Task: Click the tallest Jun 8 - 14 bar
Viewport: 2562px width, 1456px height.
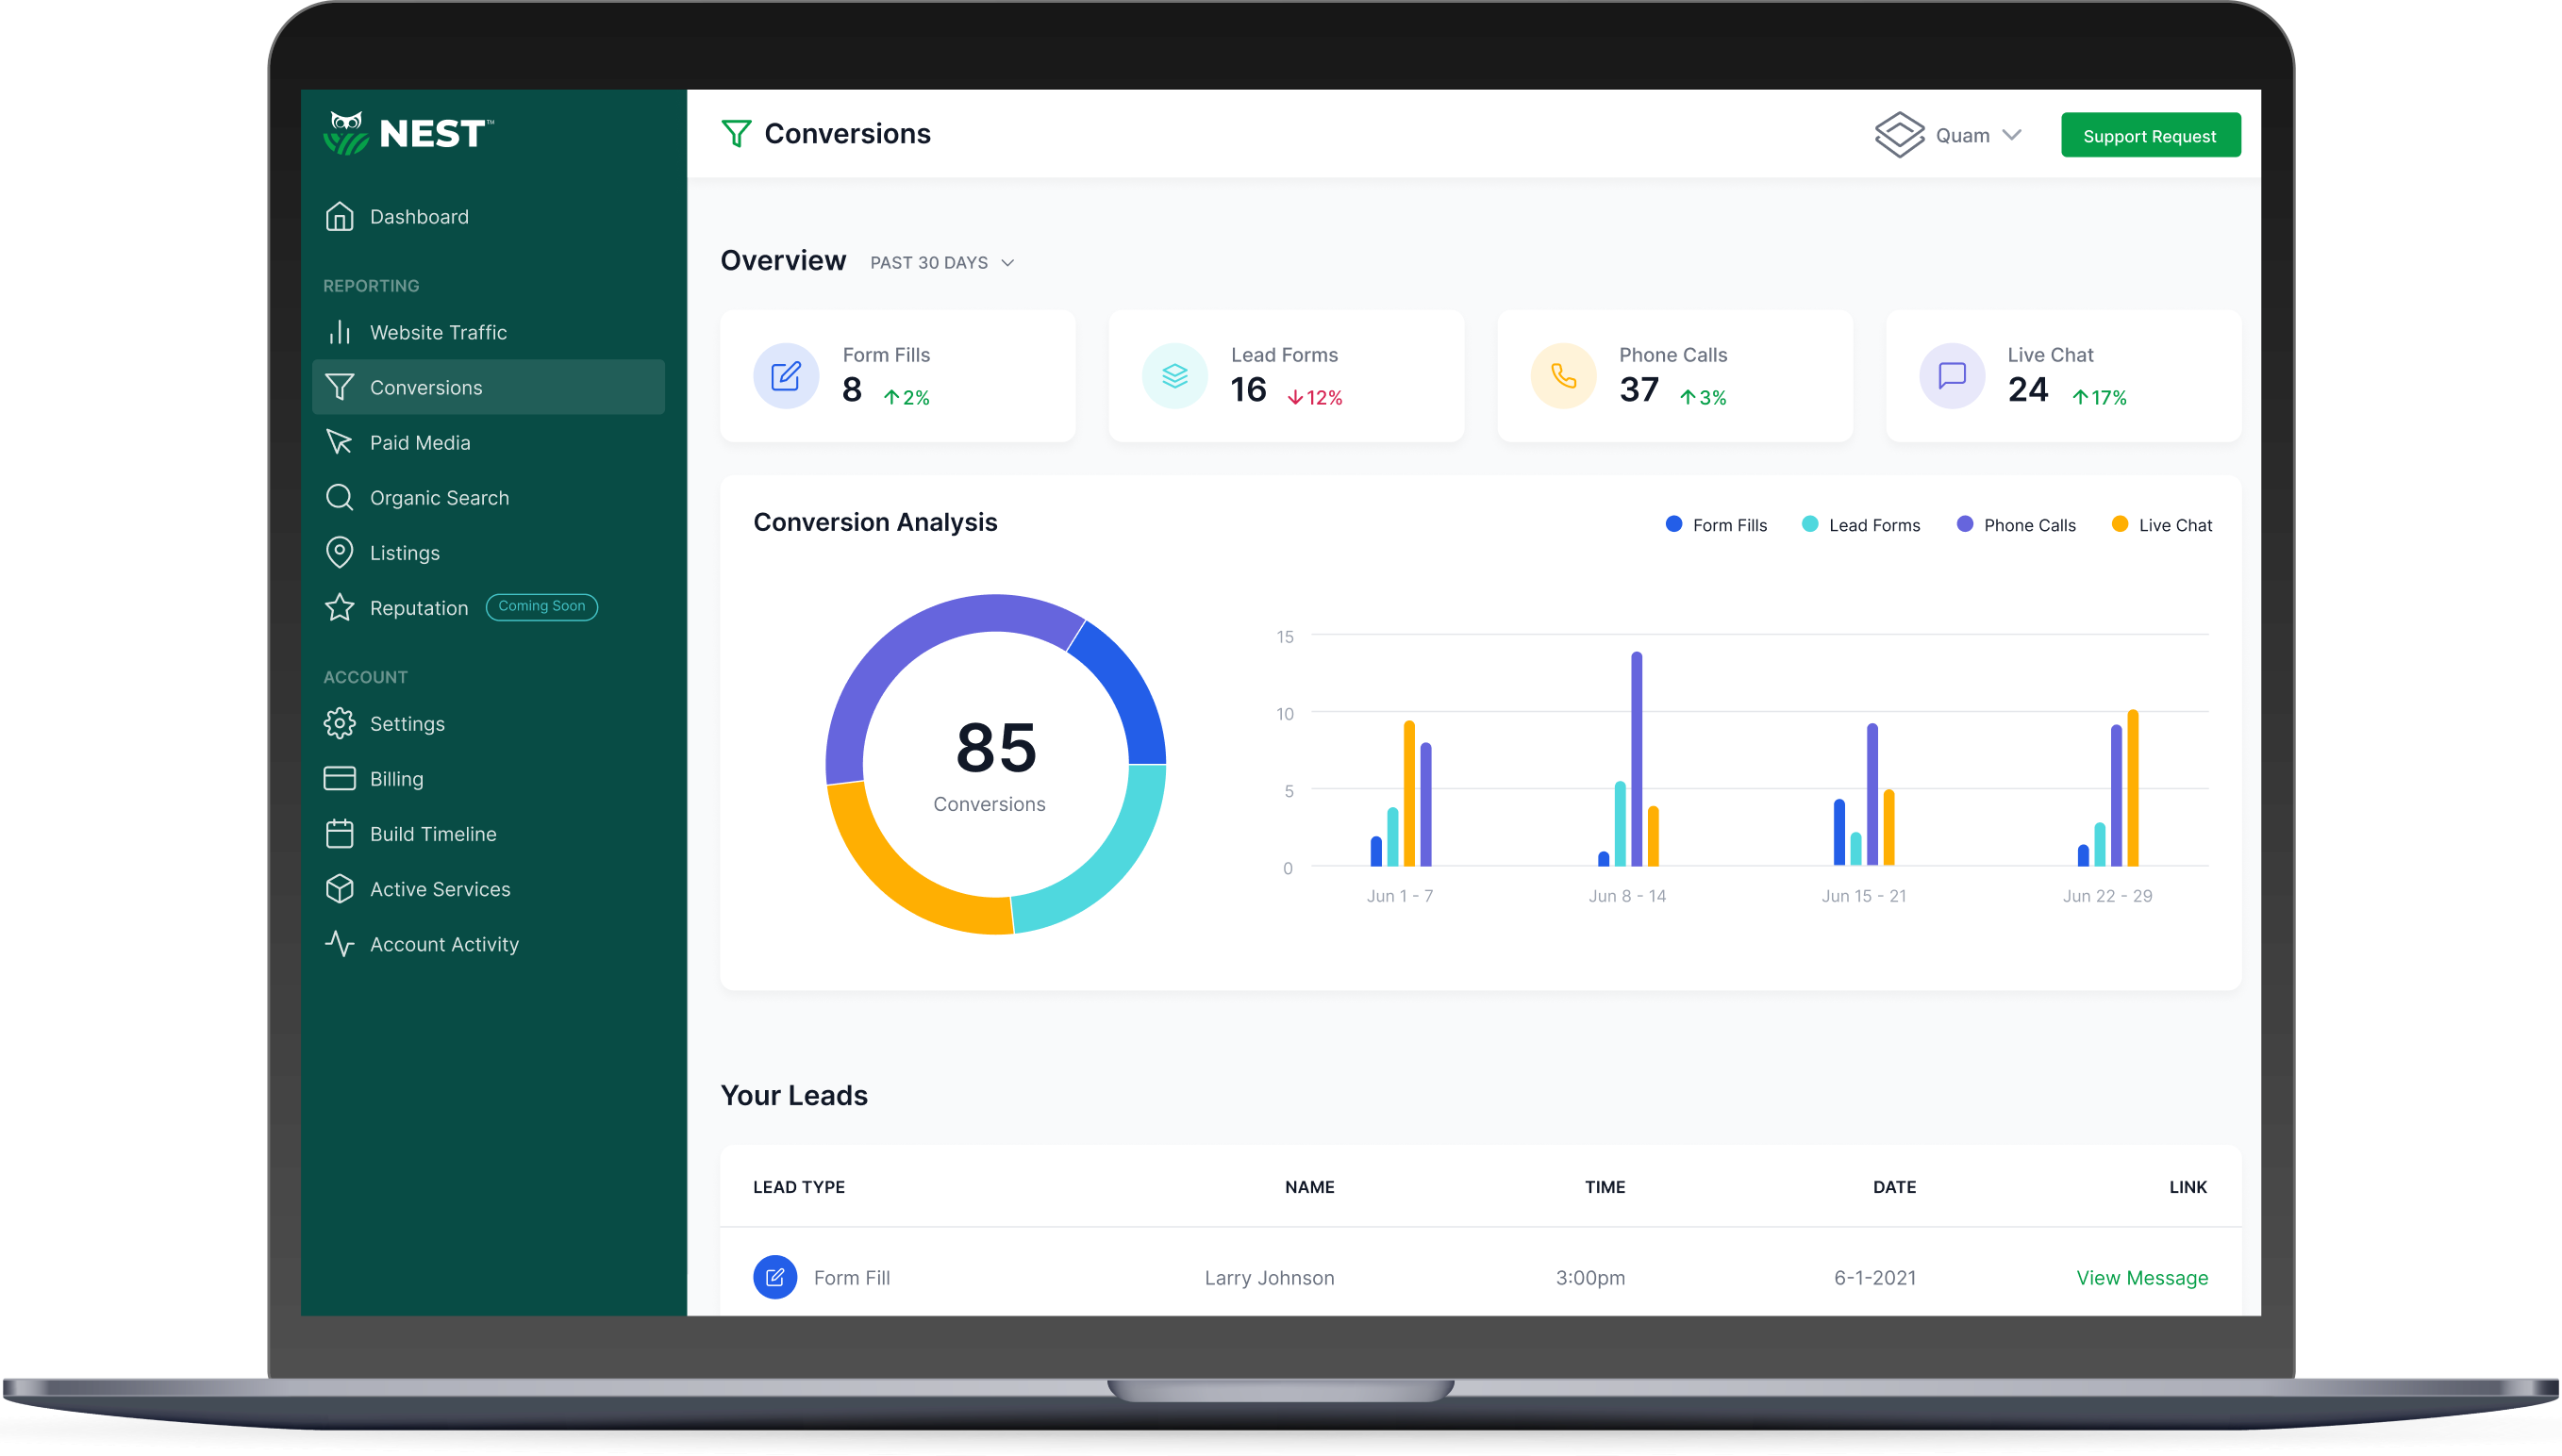Action: tap(1636, 760)
